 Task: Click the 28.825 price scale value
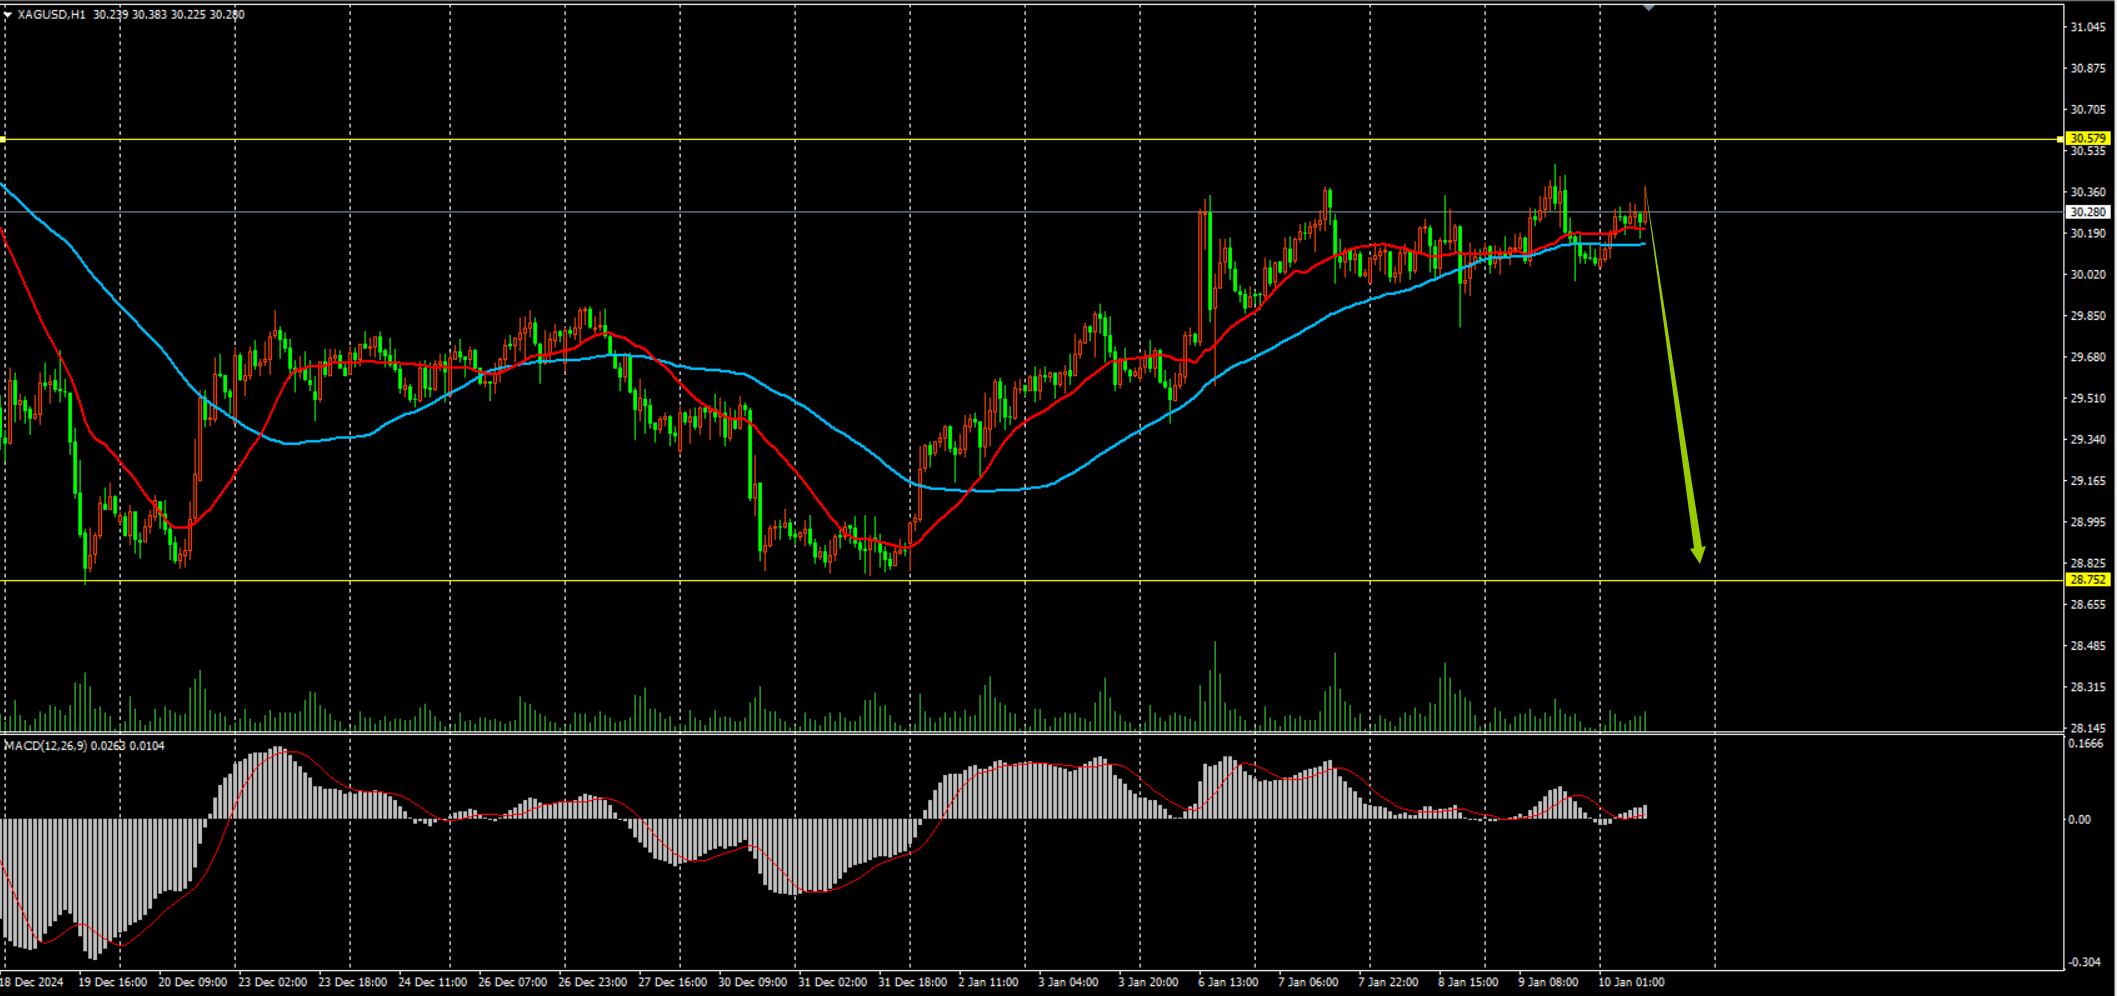(x=2088, y=564)
